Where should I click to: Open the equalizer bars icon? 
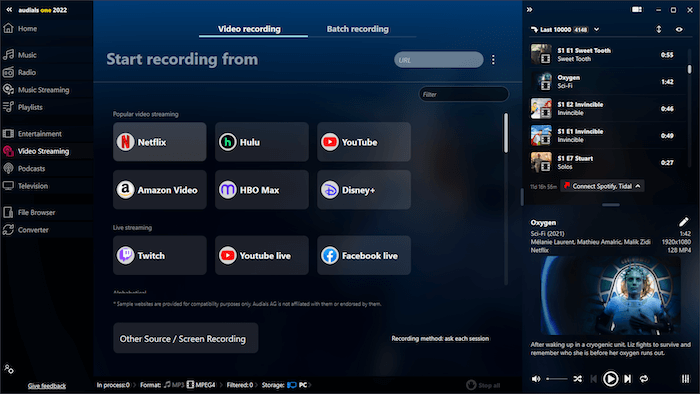(685, 379)
